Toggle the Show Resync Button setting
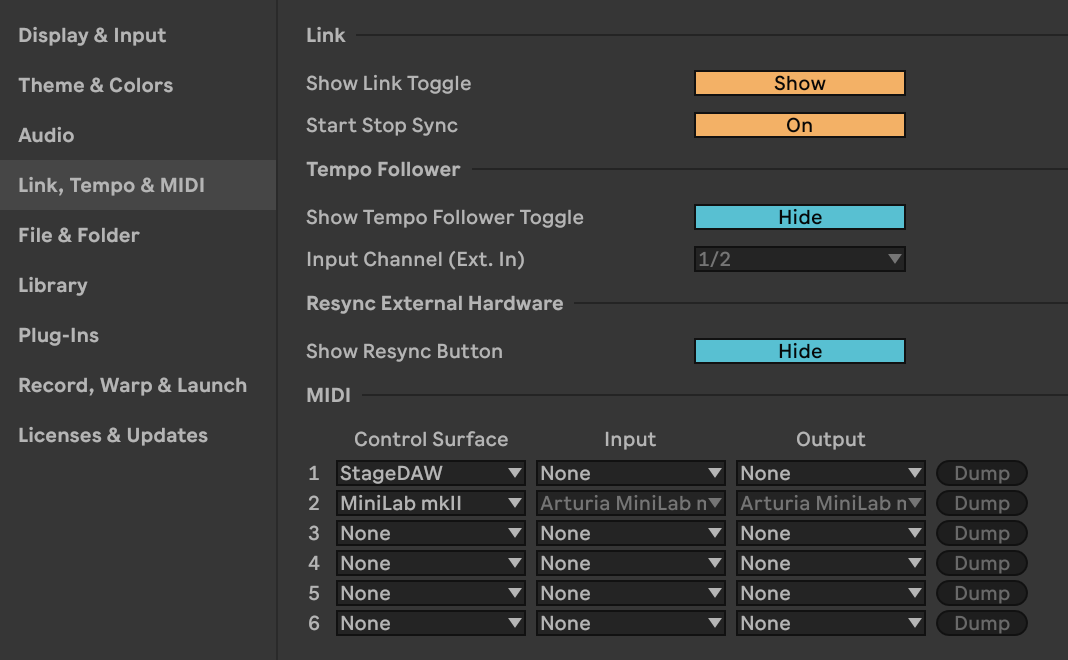 click(800, 351)
